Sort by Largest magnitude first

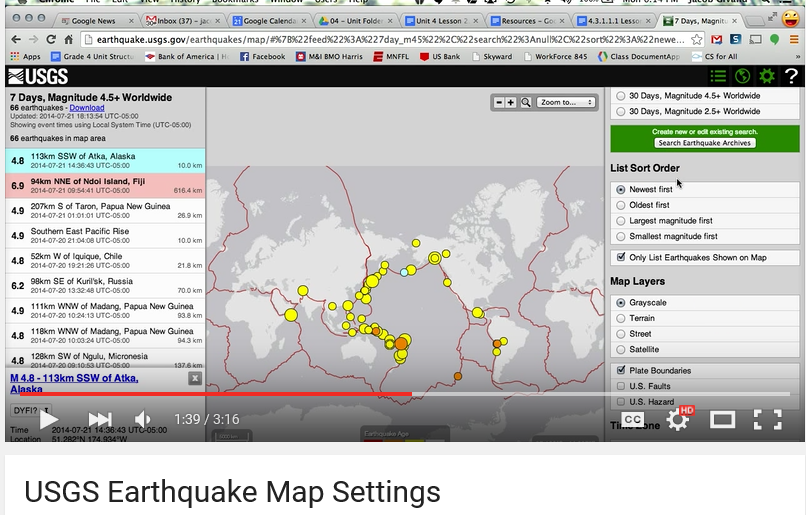click(x=705, y=220)
